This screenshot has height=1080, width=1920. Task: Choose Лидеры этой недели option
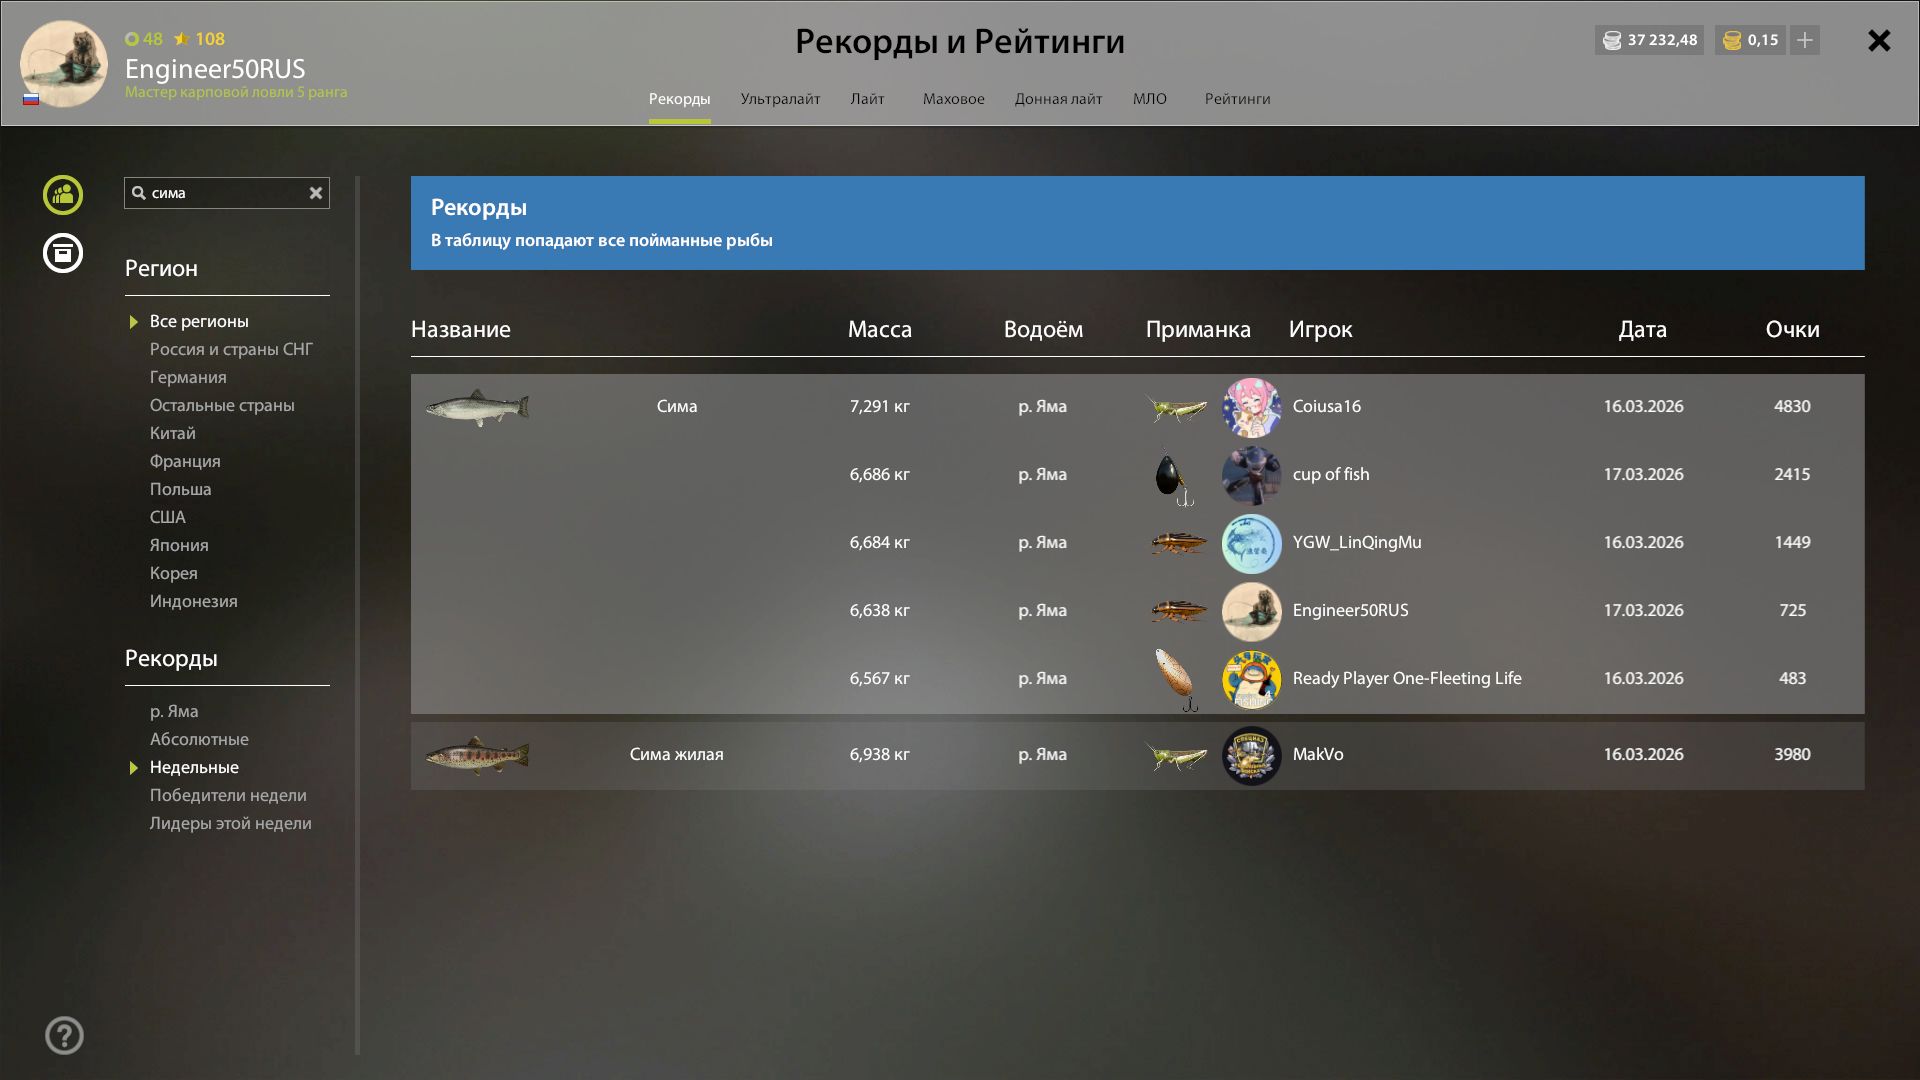[230, 823]
